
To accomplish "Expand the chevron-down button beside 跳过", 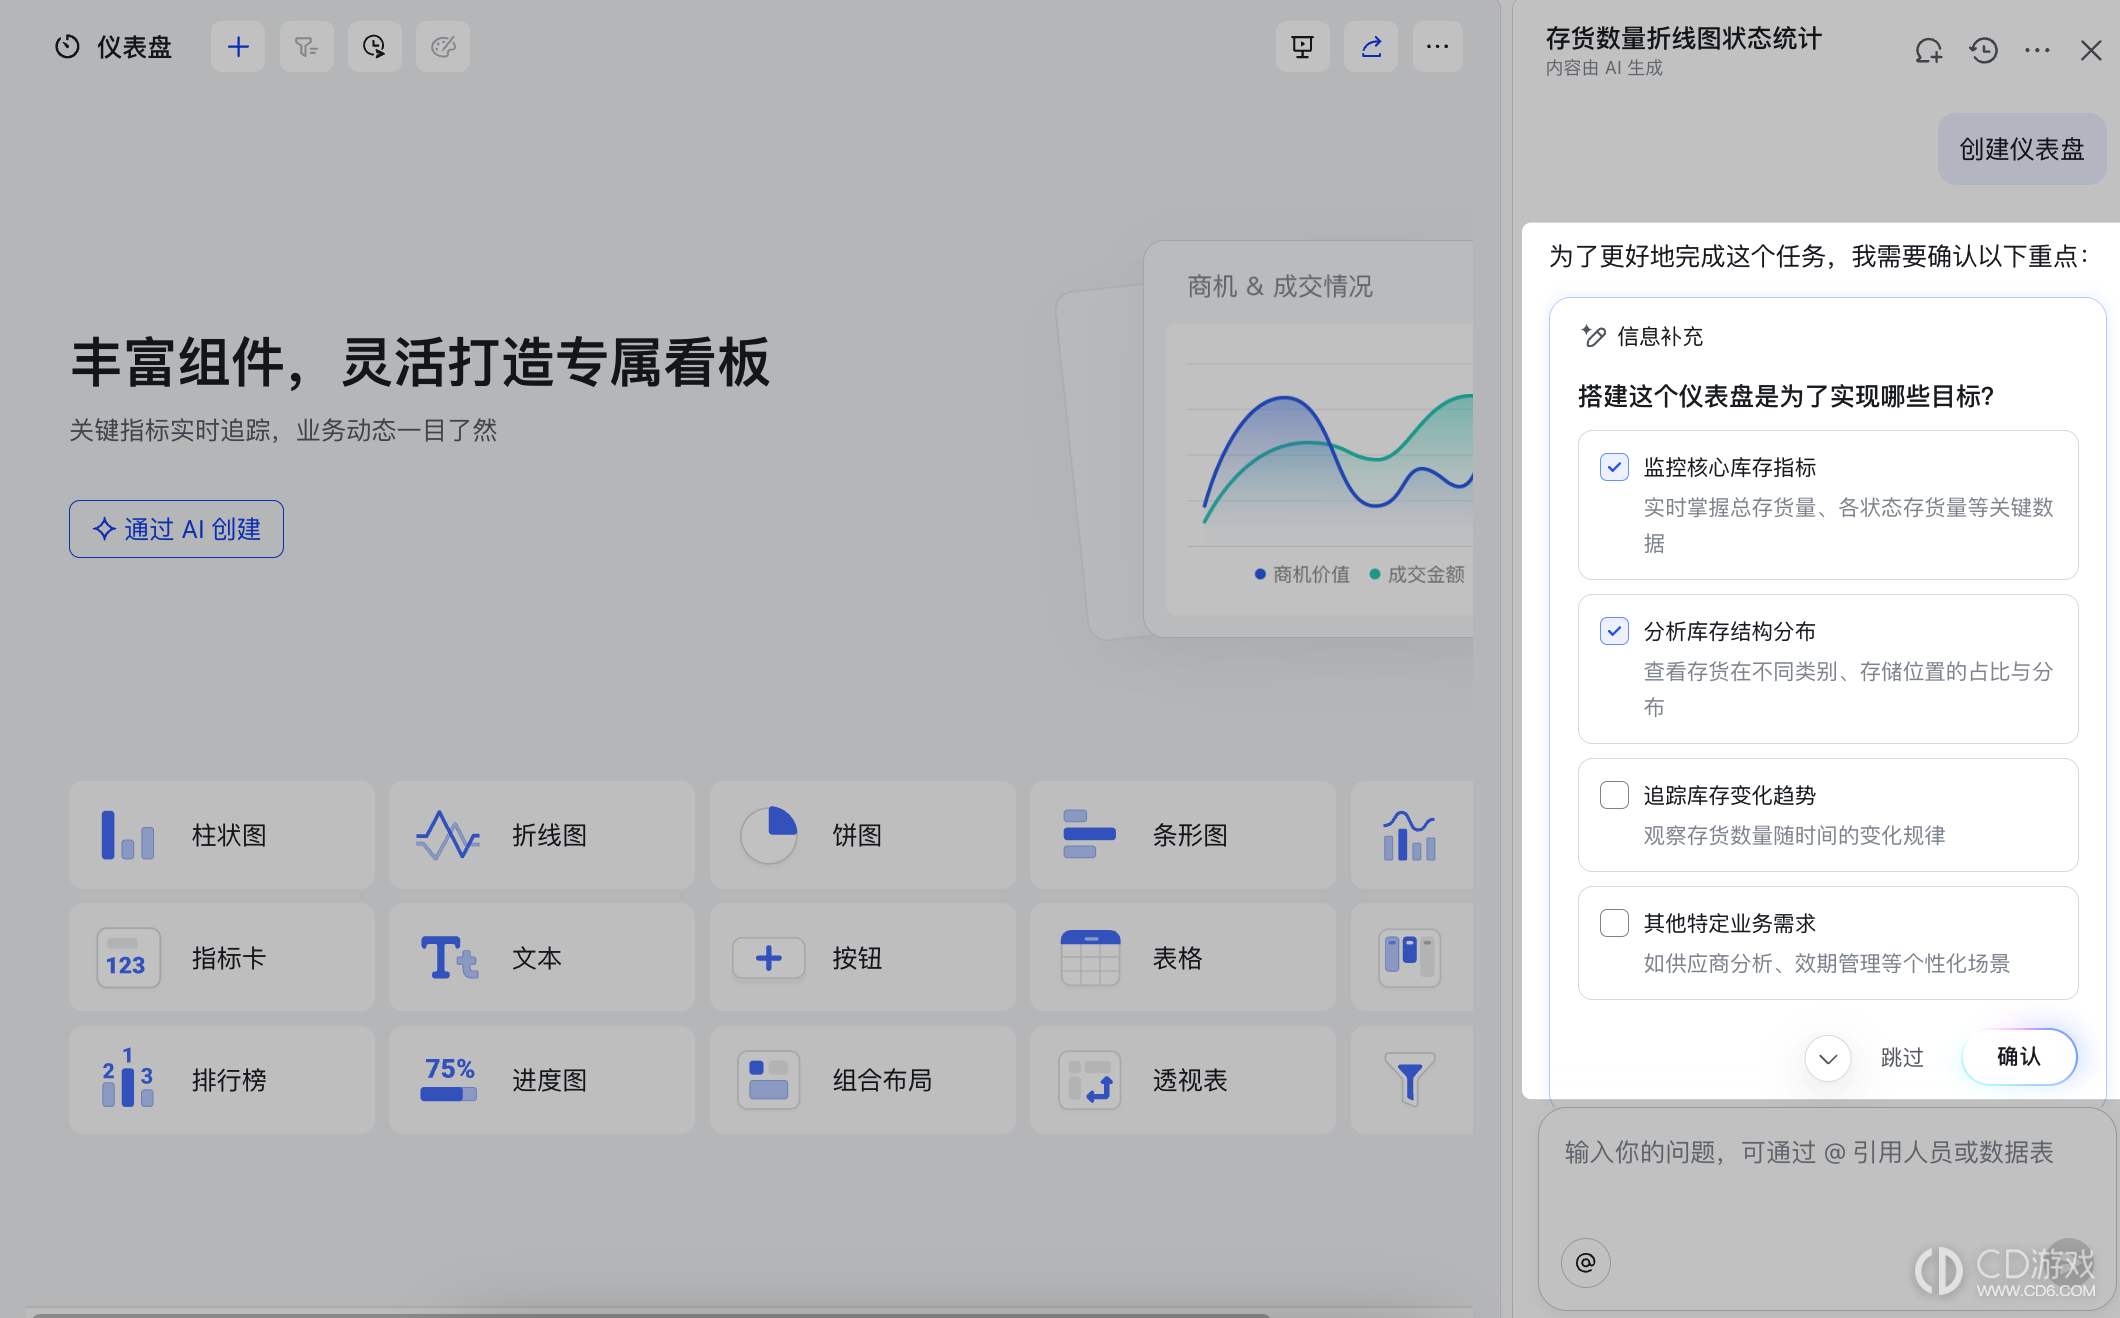I will [x=1828, y=1058].
